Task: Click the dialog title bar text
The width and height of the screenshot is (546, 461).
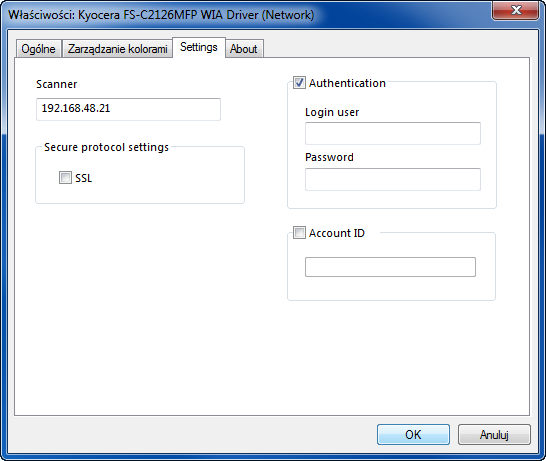Action: click(161, 15)
